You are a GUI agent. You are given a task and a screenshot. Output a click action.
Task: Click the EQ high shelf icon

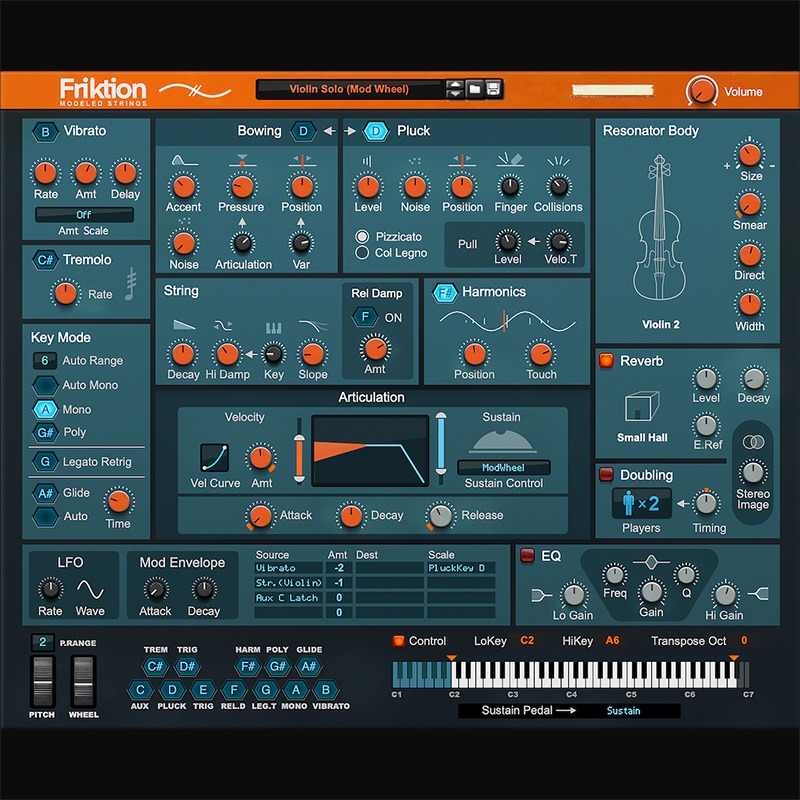758,593
